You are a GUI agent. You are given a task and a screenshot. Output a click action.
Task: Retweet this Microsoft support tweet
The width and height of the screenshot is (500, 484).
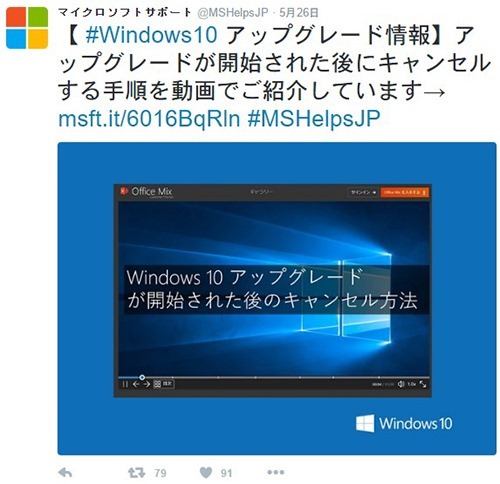click(x=137, y=472)
